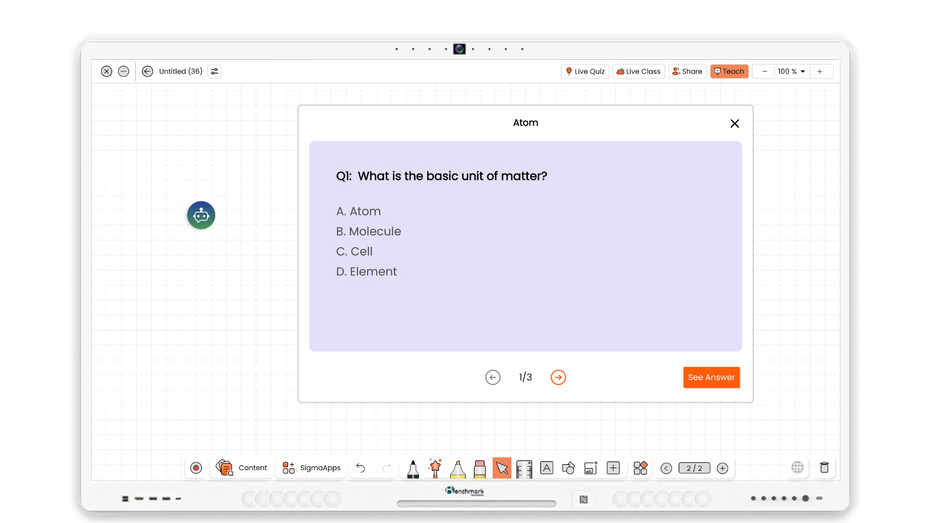Open the ruler tool

[x=524, y=468]
